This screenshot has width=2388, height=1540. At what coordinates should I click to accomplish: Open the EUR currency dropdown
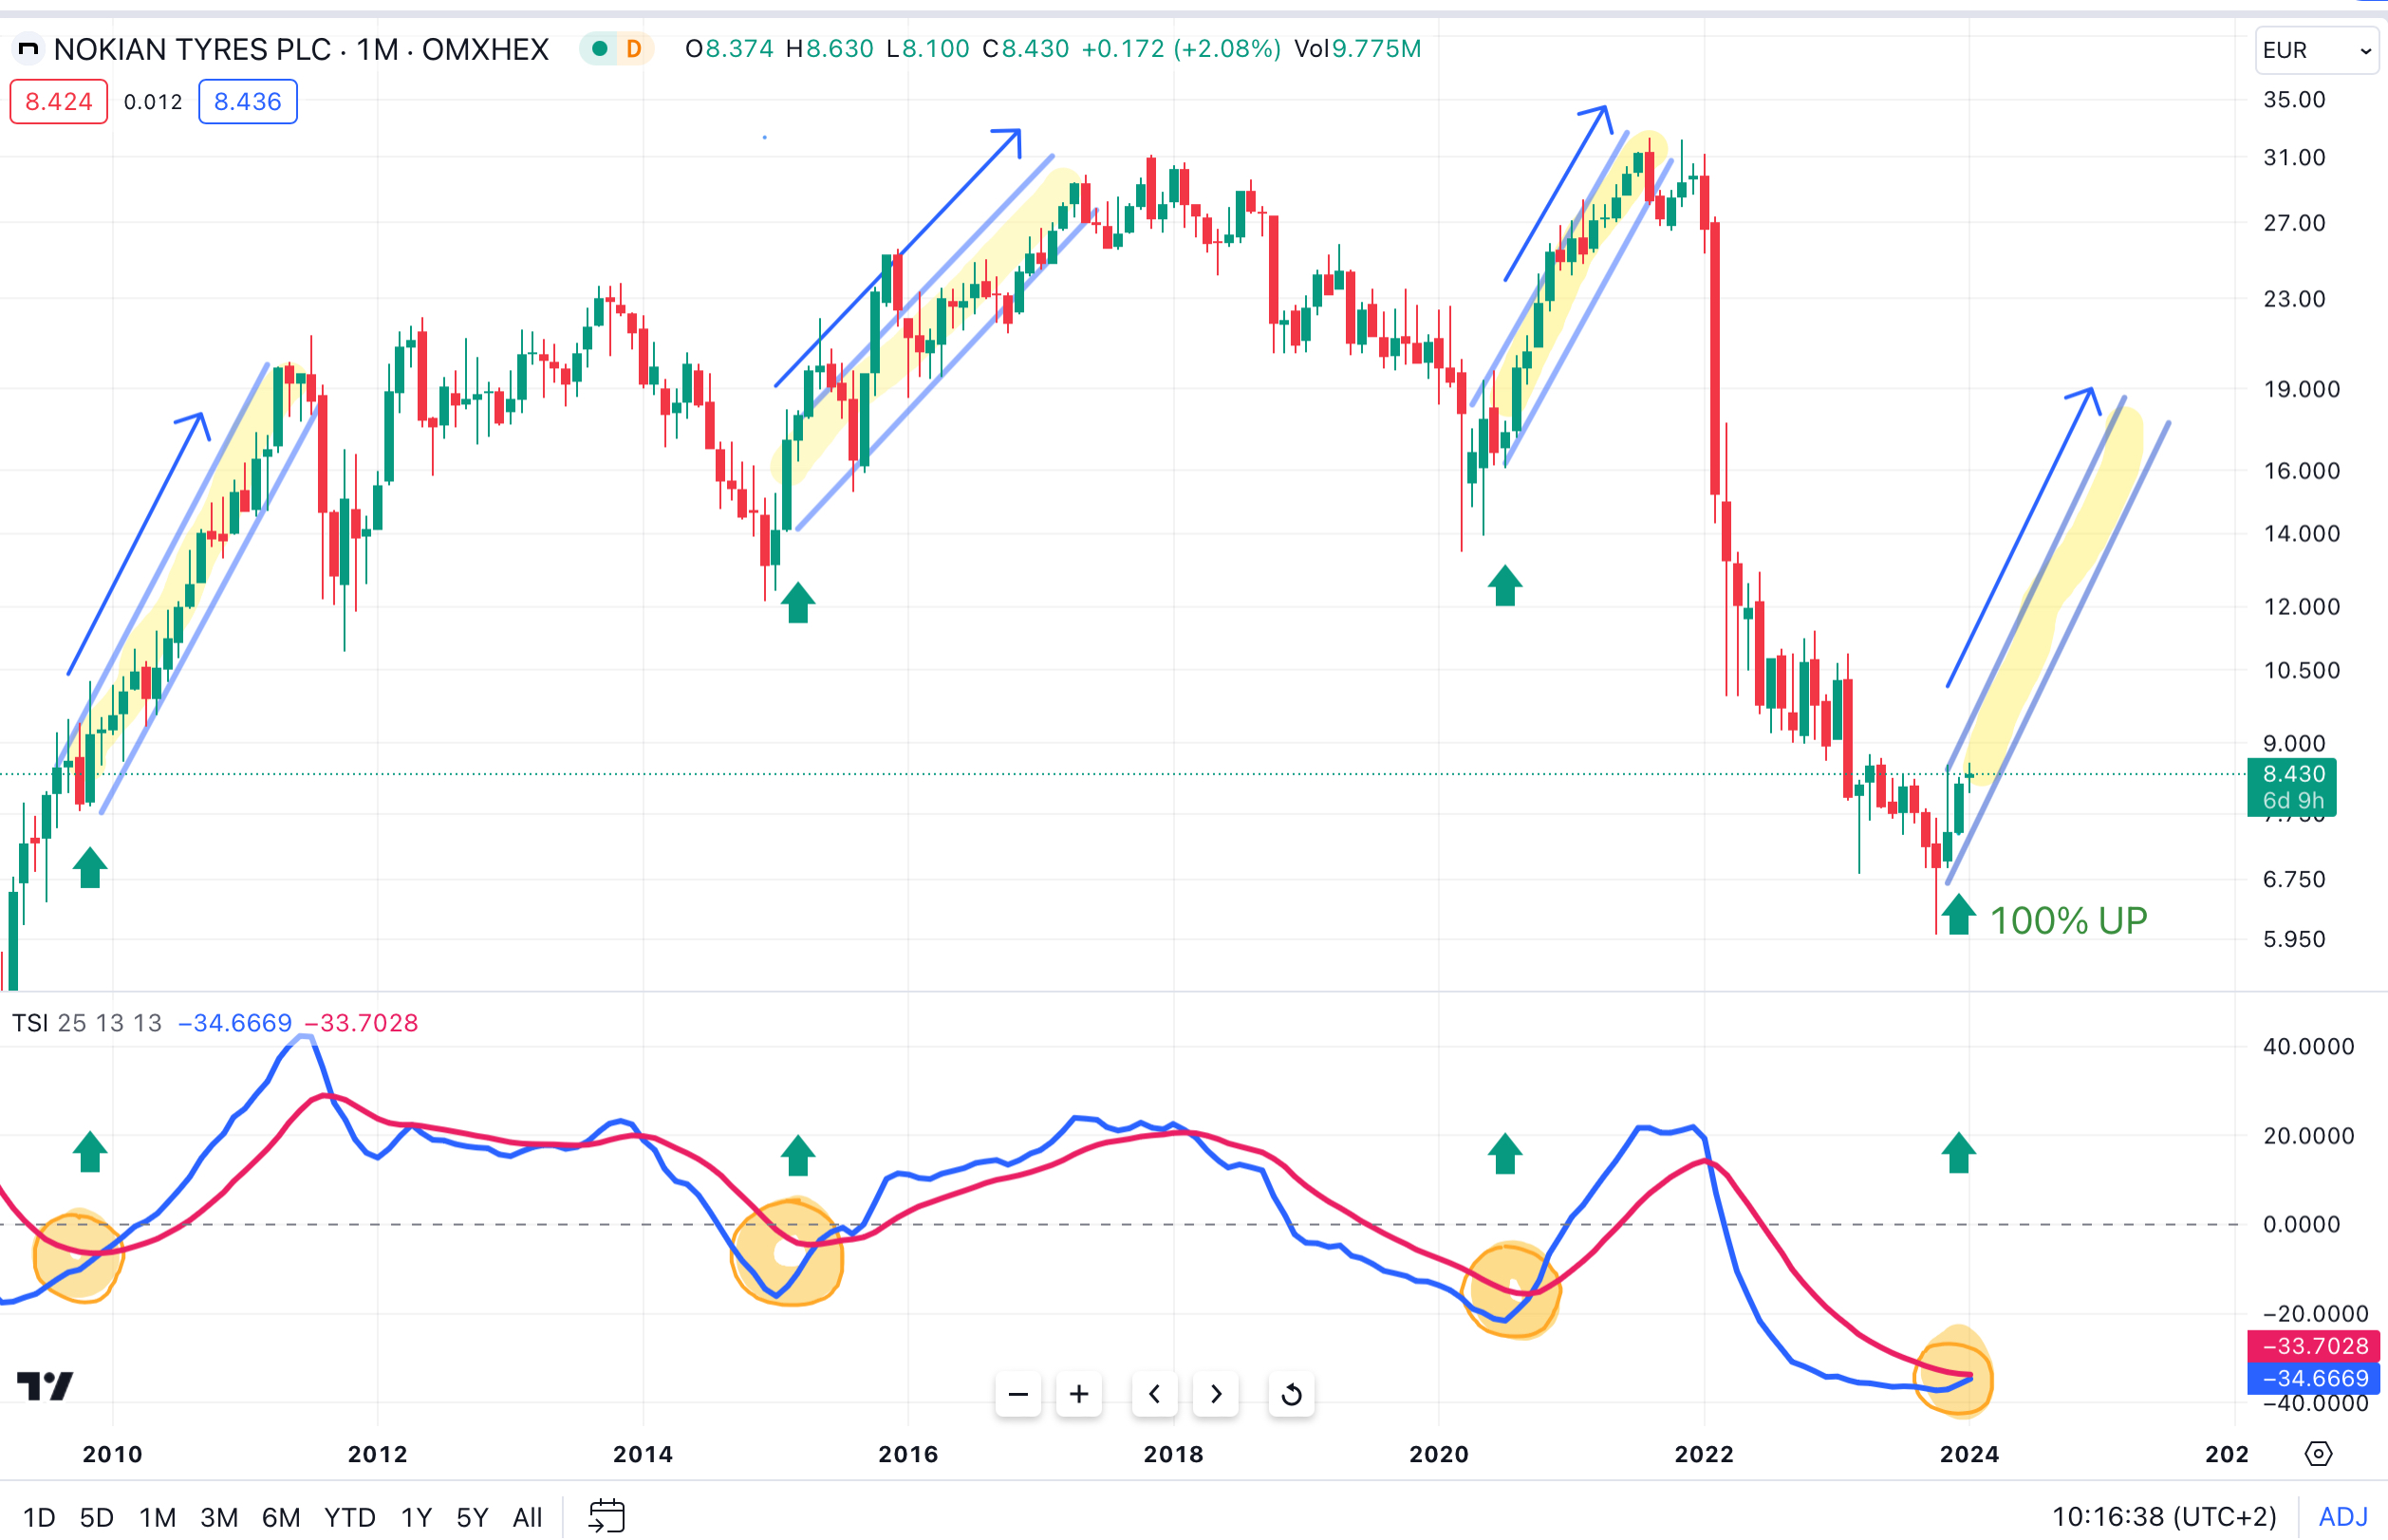pos(2317,50)
